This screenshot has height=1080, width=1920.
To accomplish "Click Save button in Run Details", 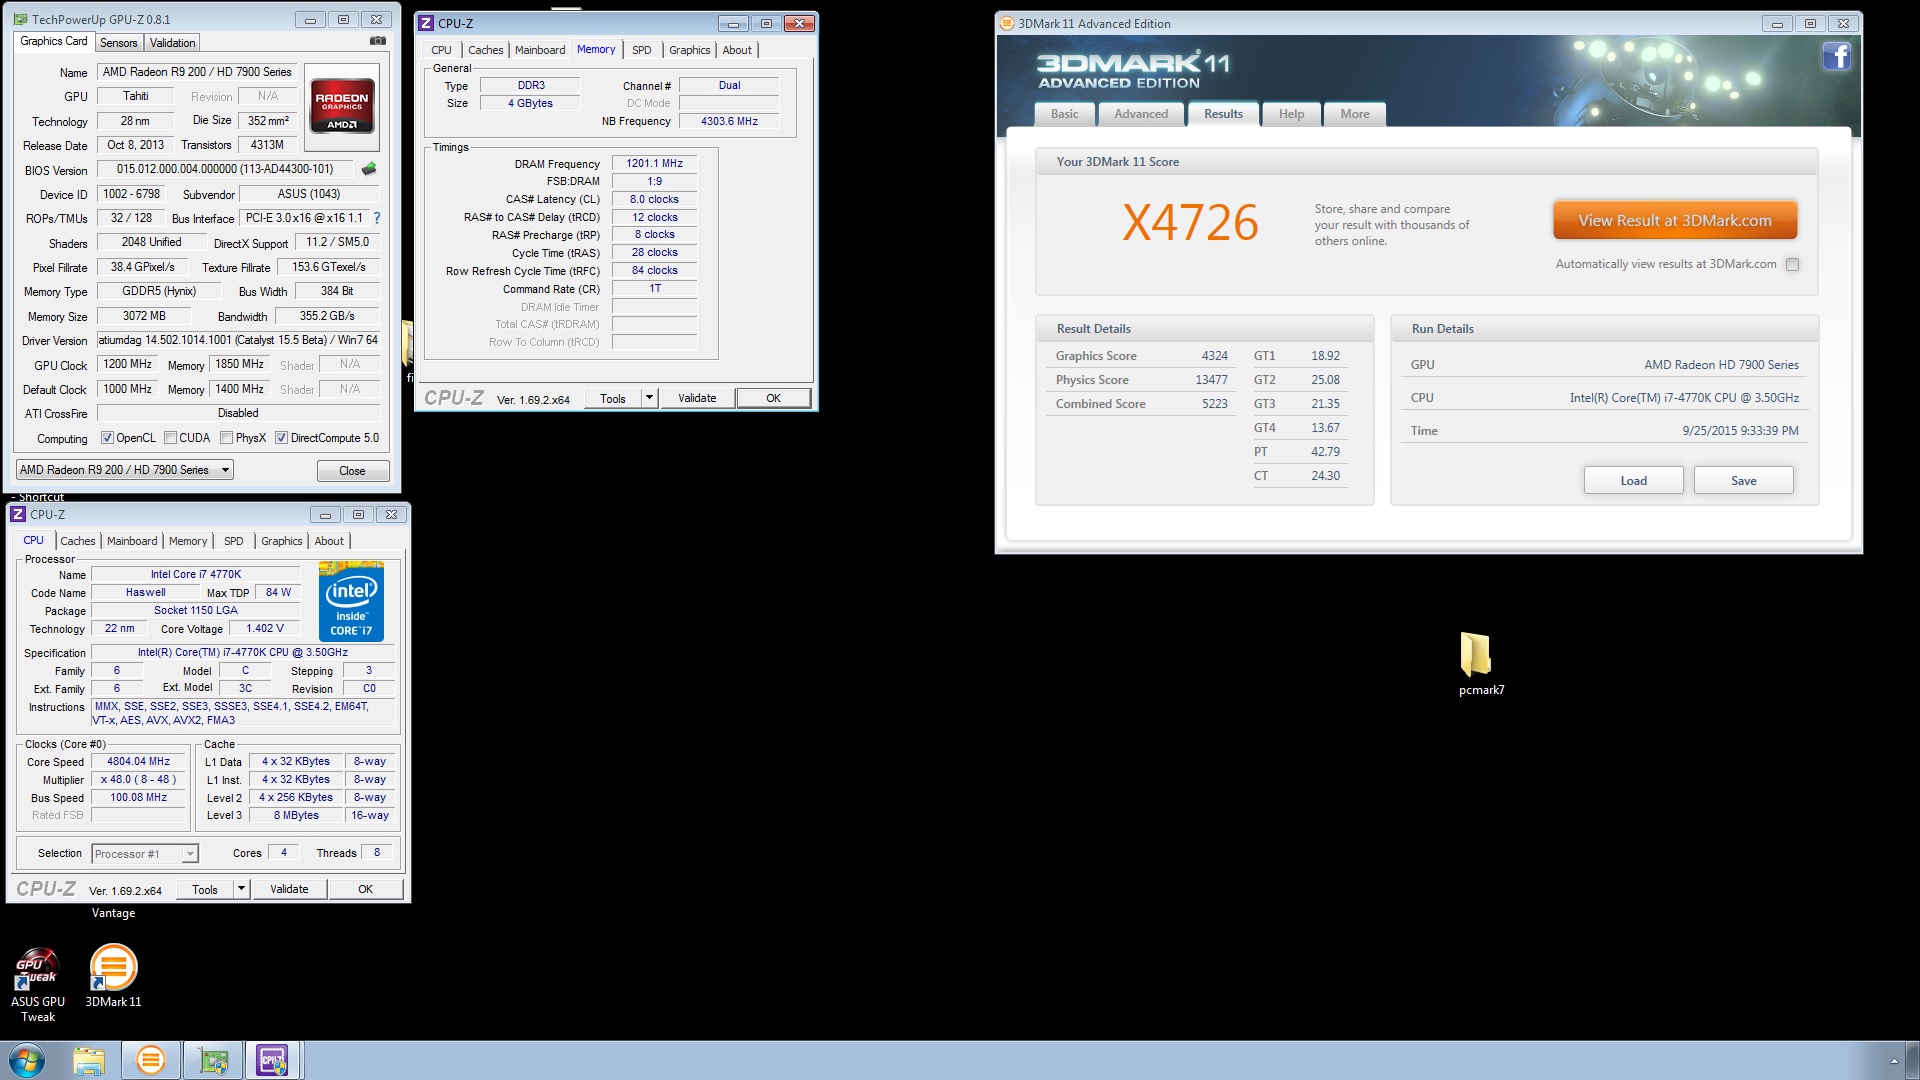I will pos(1743,481).
